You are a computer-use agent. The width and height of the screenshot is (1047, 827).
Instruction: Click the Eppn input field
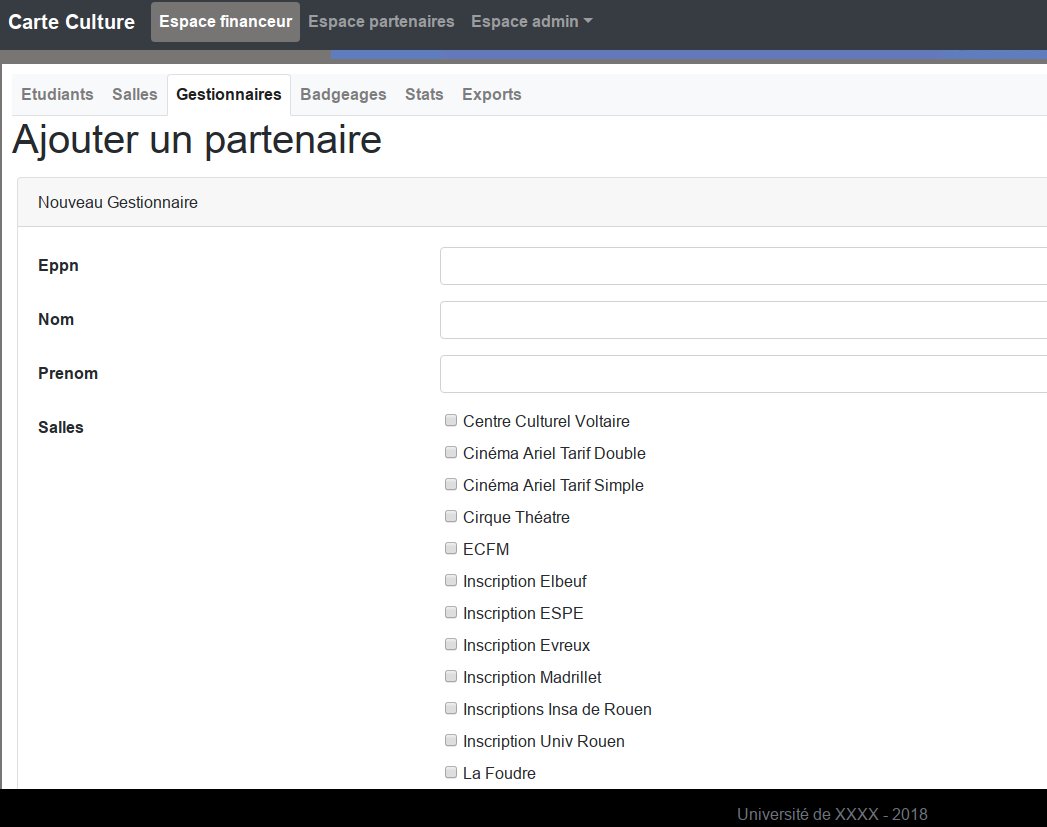tap(743, 266)
